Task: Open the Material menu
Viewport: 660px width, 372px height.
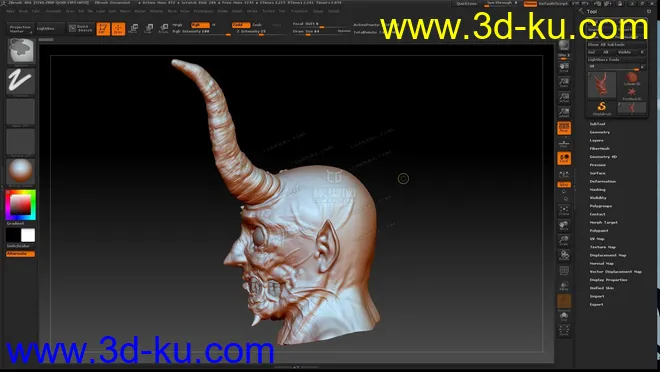Action: click(x=157, y=11)
